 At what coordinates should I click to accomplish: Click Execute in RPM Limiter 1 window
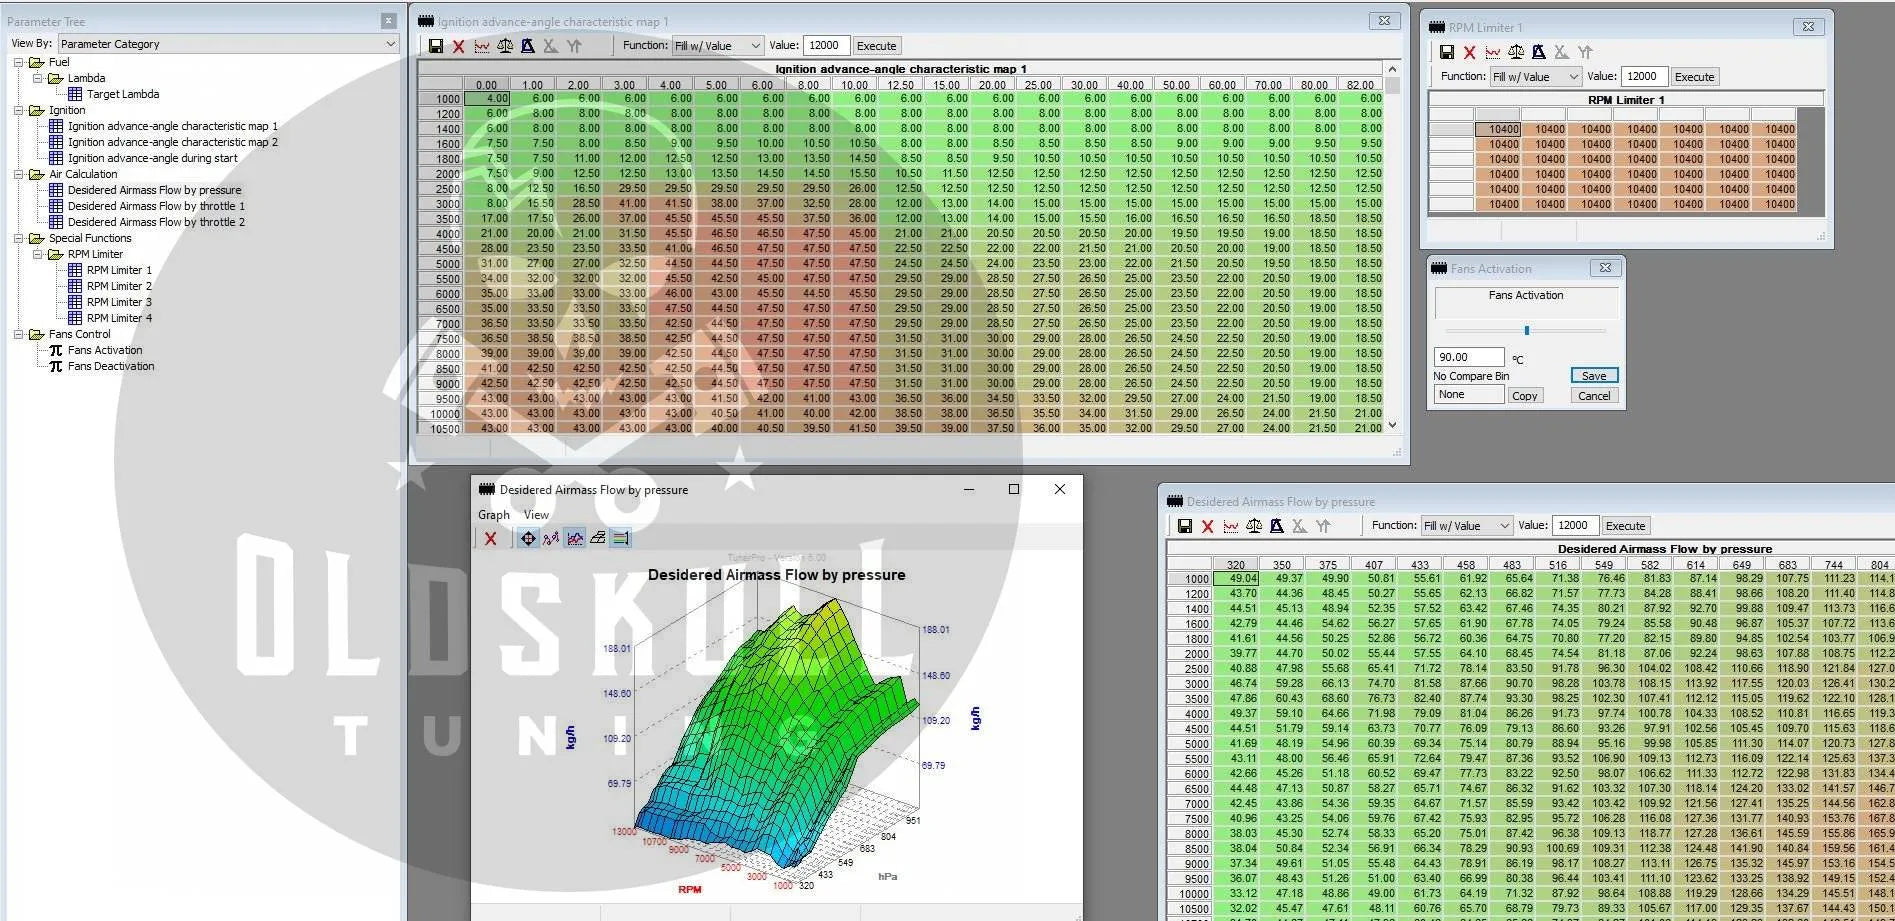[x=1694, y=77]
